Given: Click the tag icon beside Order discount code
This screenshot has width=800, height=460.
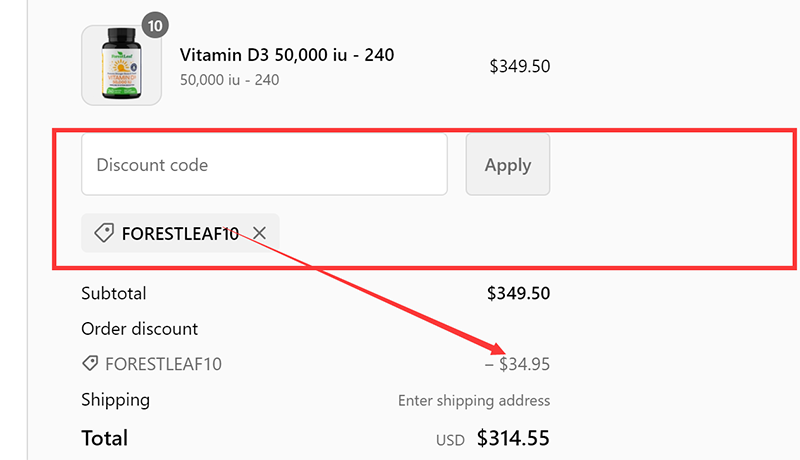Looking at the screenshot, I should (90, 364).
